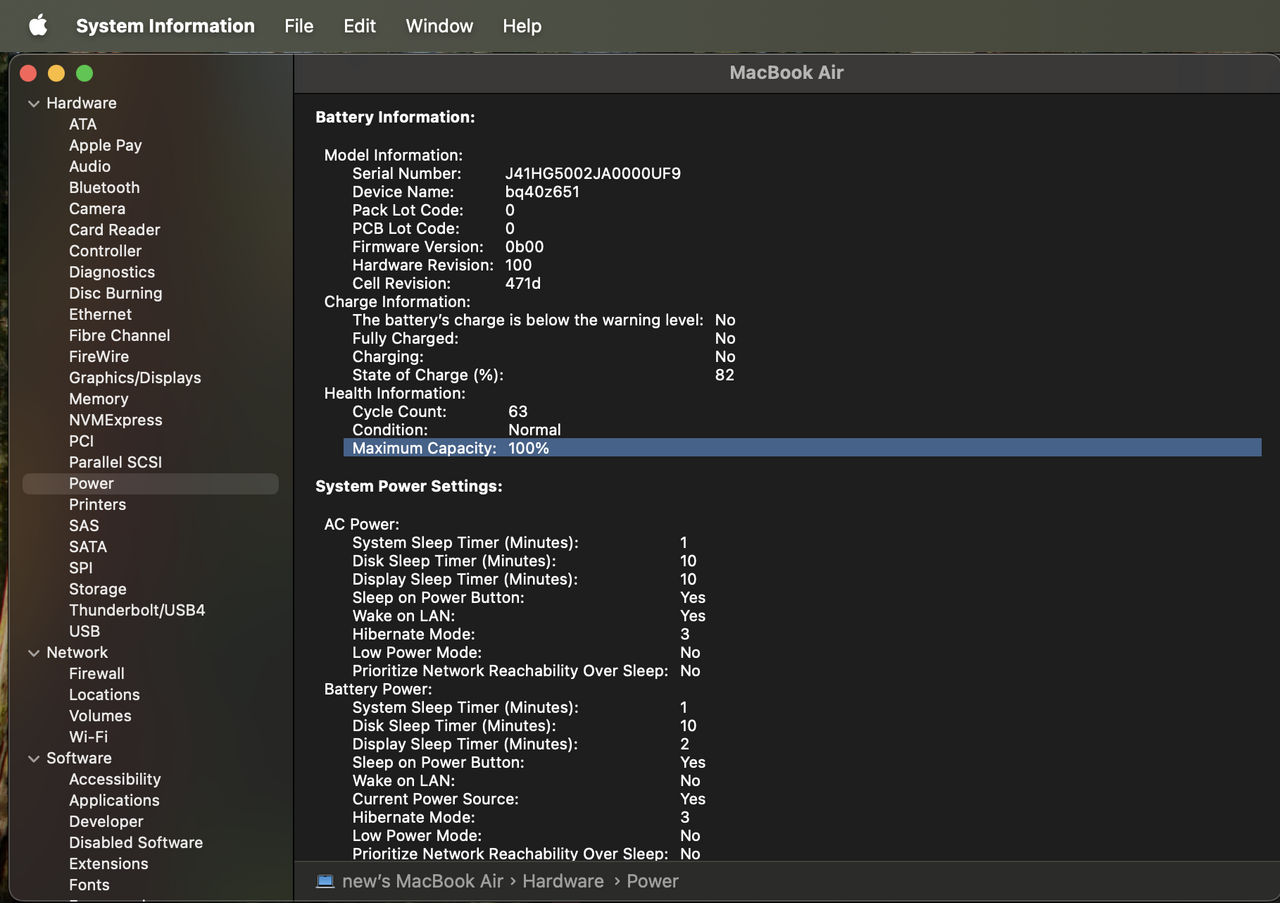Collapse the Network section

pos(34,653)
